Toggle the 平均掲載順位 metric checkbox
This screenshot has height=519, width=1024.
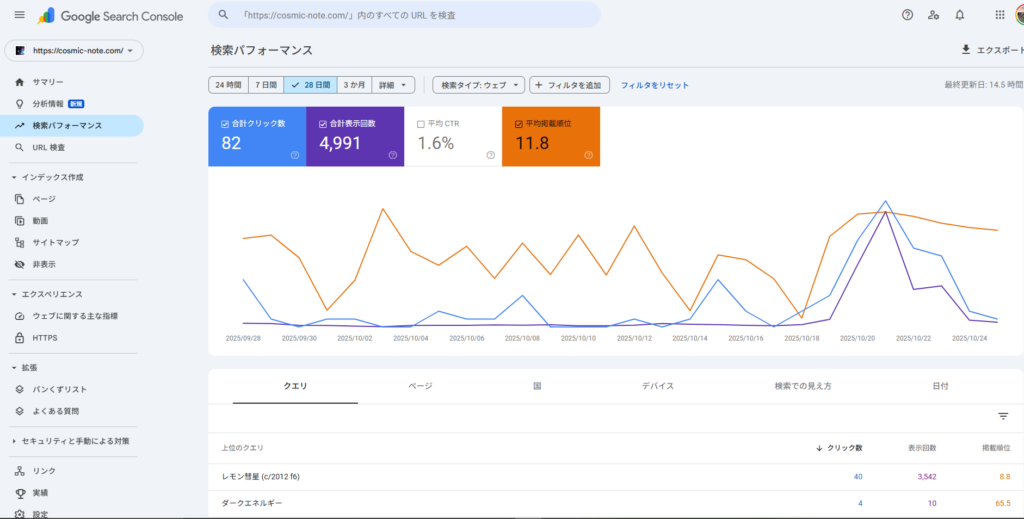tap(518, 124)
